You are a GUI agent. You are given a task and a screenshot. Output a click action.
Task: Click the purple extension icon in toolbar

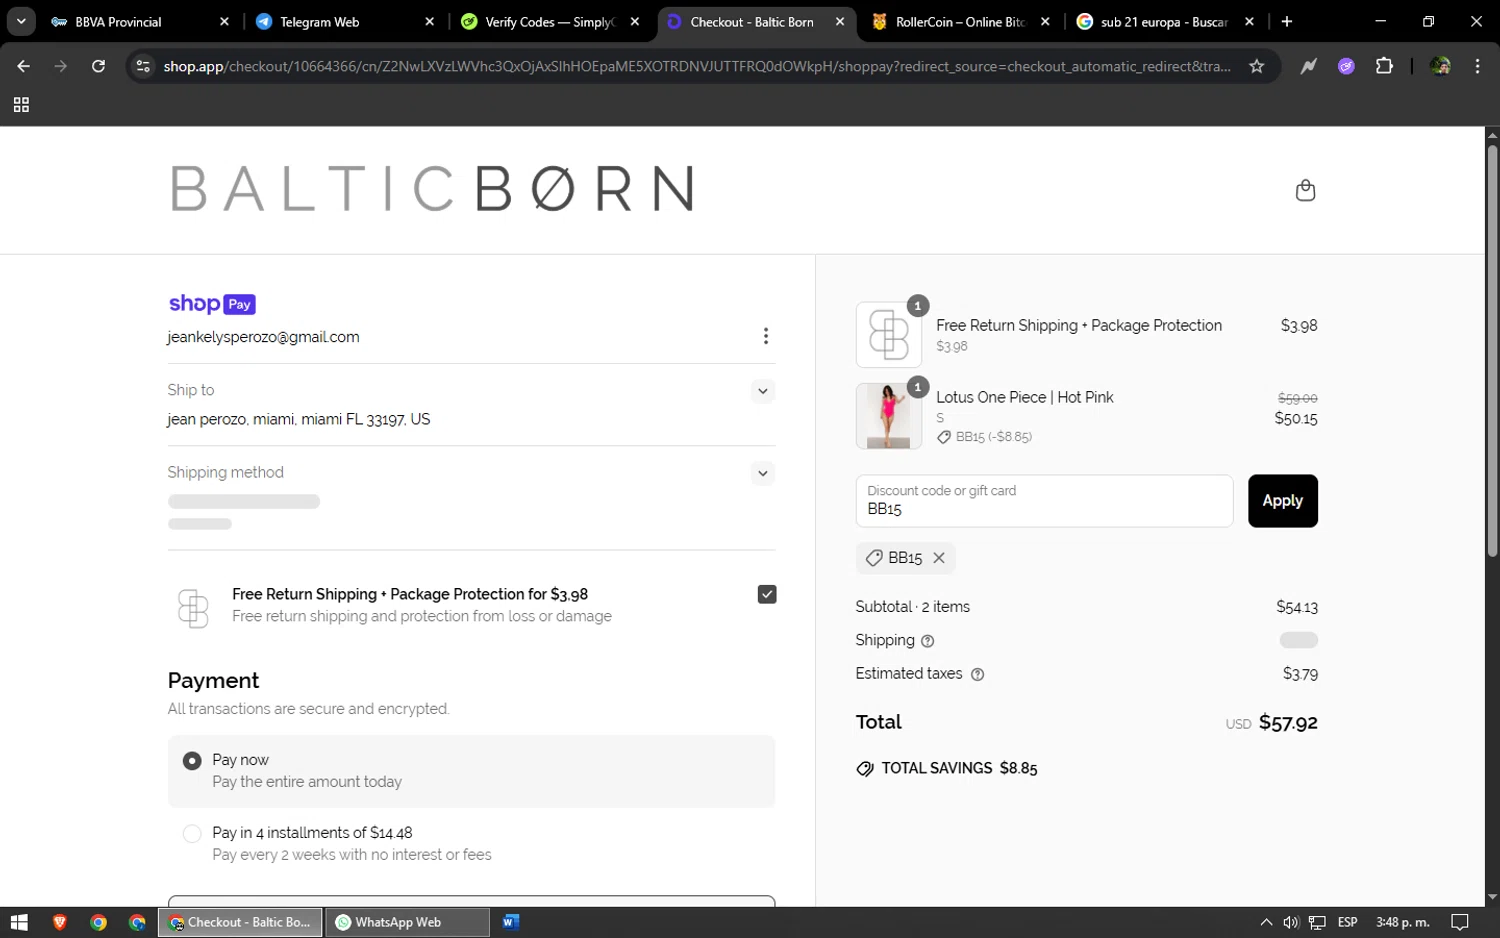tap(1346, 66)
